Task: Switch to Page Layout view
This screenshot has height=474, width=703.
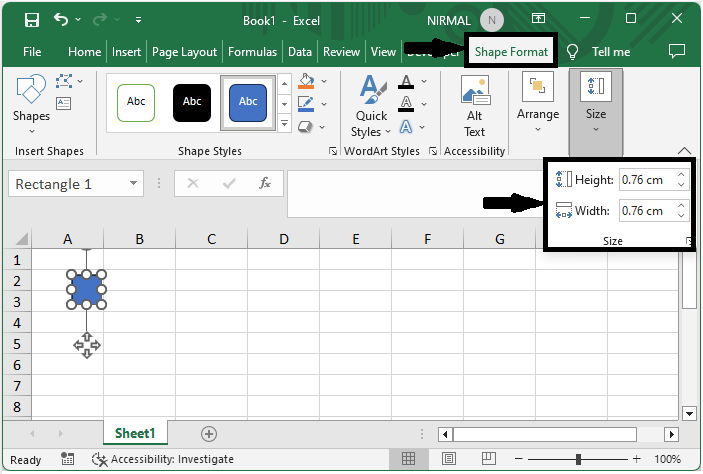Action: pos(446,459)
